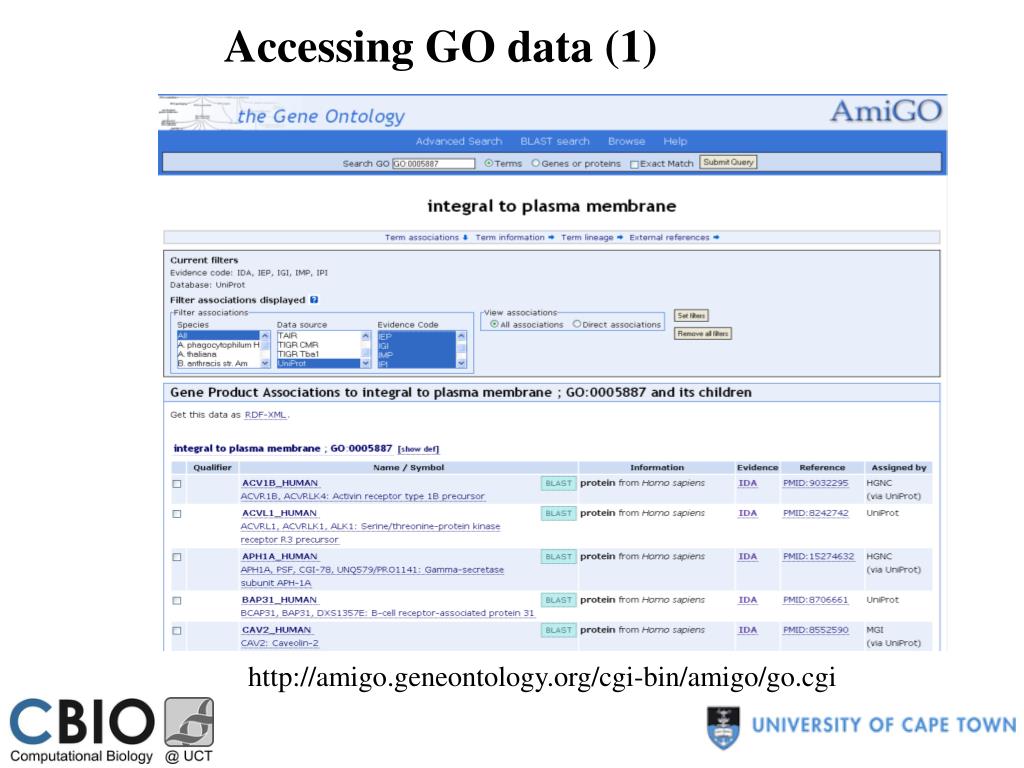Select the Terms radio button

point(488,163)
